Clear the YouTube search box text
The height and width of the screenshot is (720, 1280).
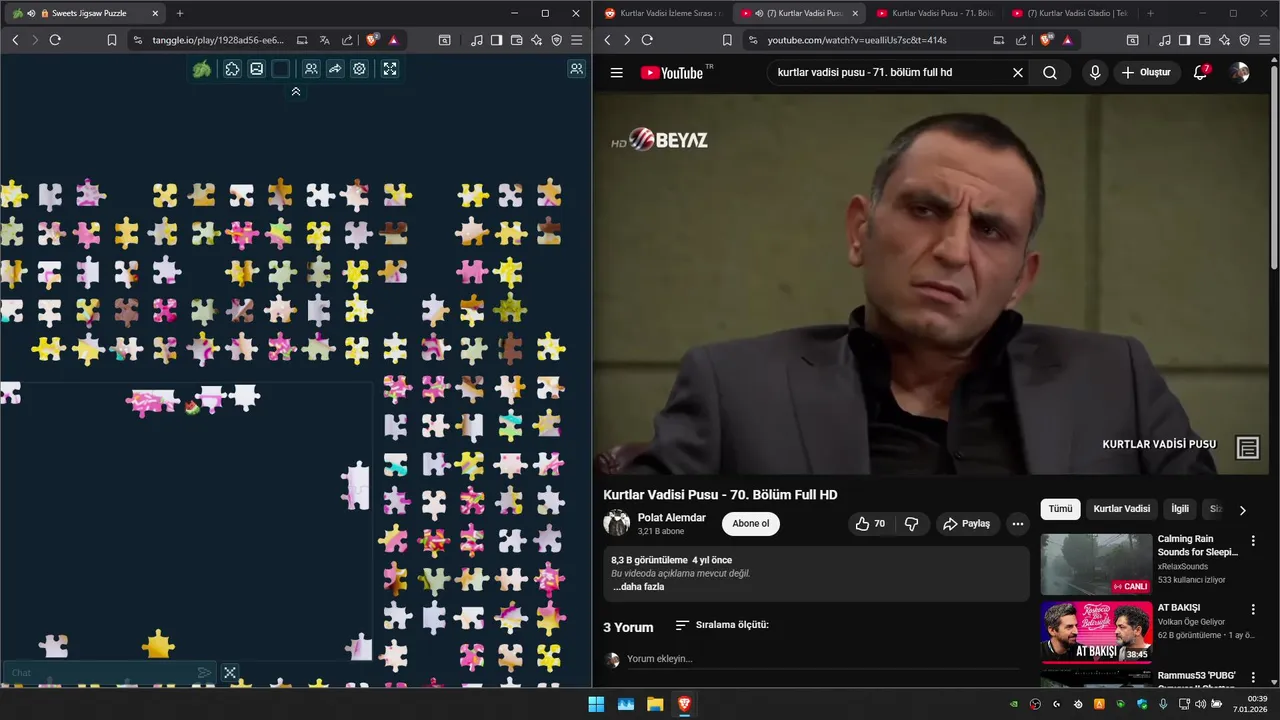(1018, 73)
